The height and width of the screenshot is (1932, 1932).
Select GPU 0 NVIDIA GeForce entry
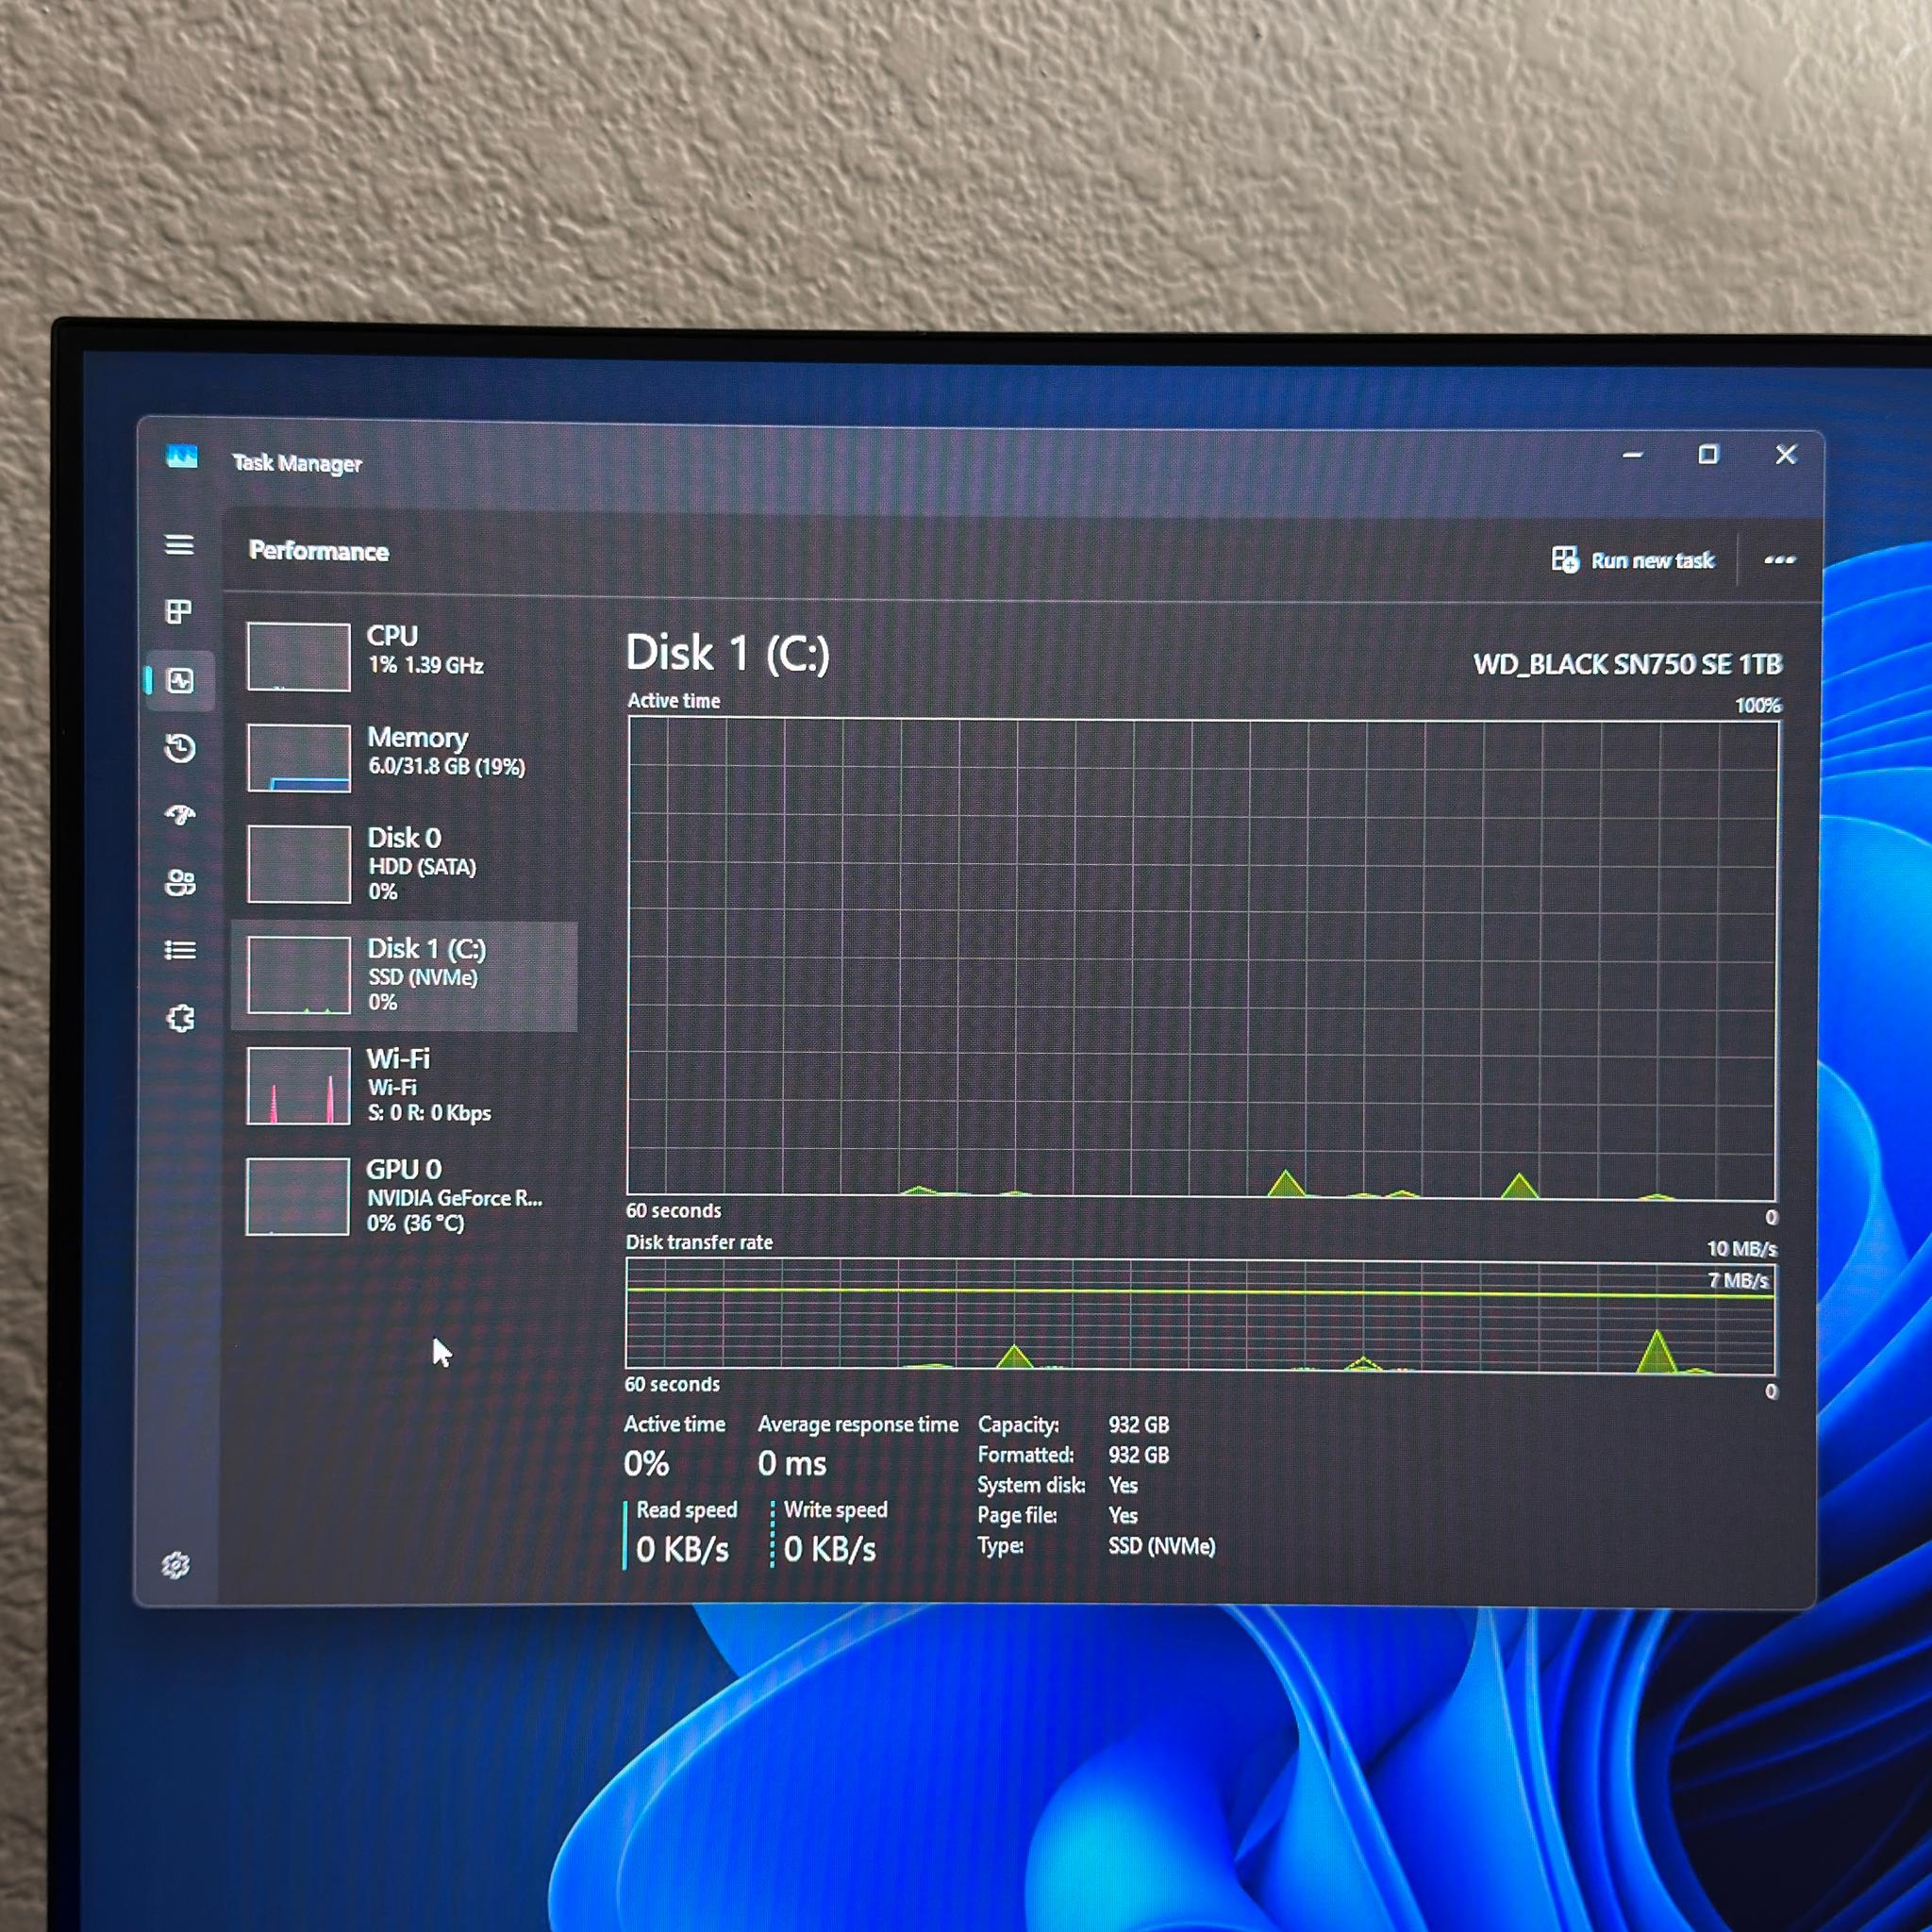pos(404,1196)
